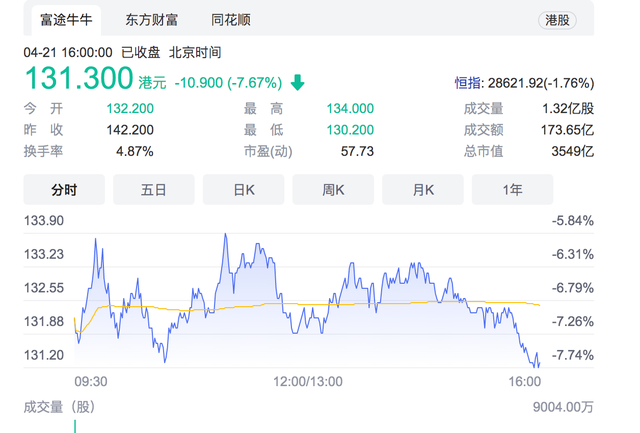
Task: Click the 昨收 value 142.200
Action: tap(130, 130)
